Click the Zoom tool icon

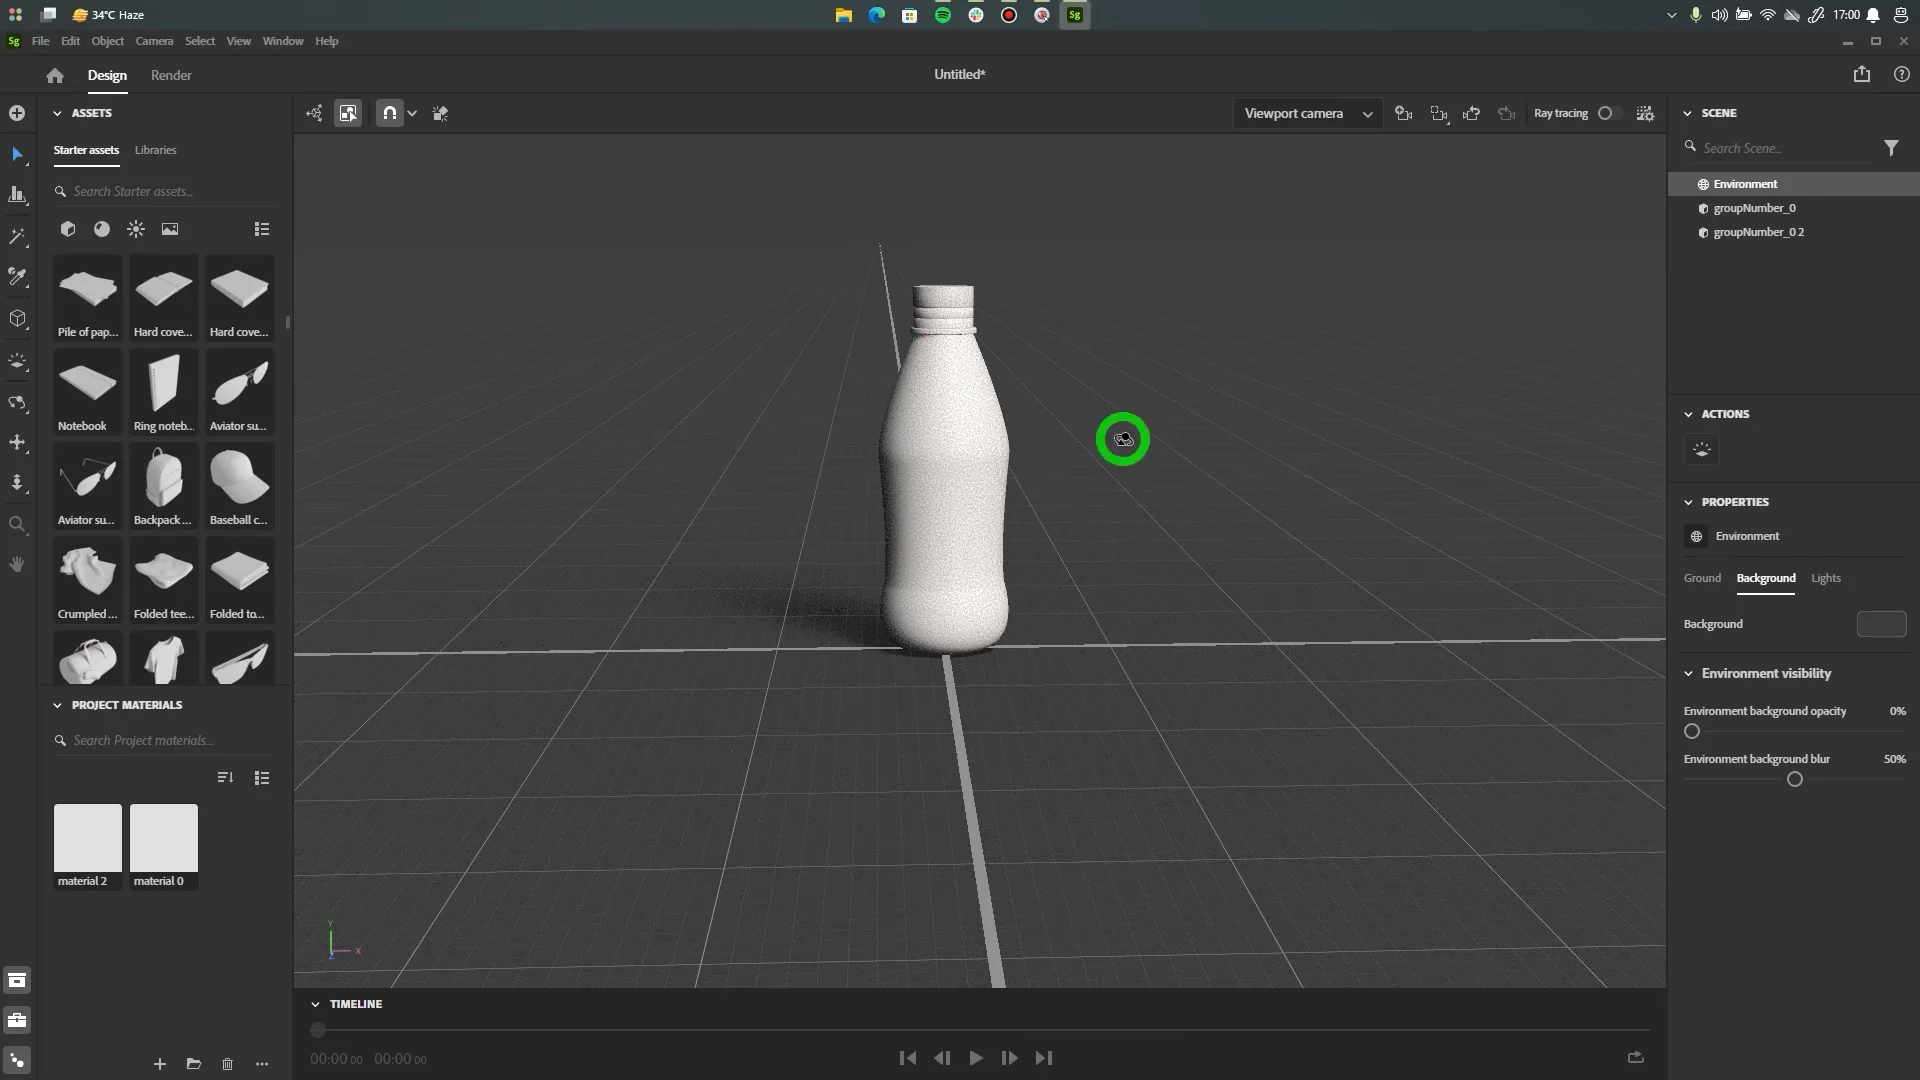point(17,524)
